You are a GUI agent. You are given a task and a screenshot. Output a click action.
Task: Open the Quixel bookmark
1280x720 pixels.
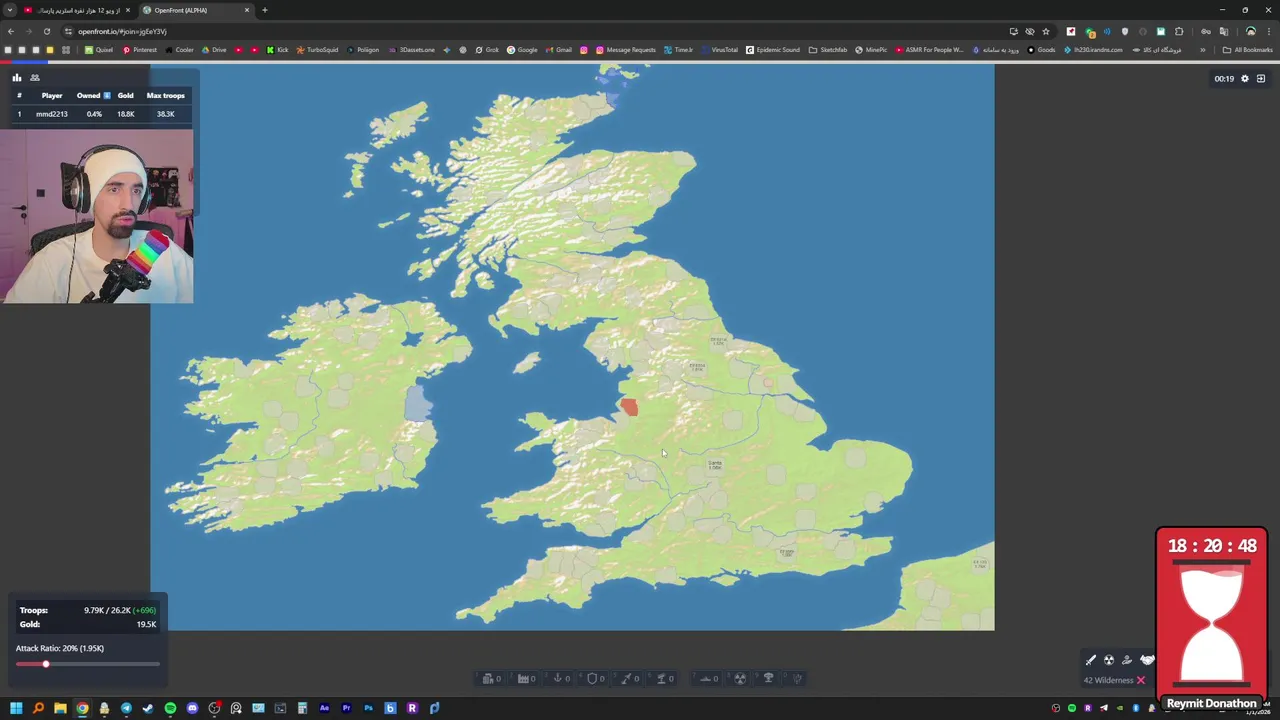99,50
